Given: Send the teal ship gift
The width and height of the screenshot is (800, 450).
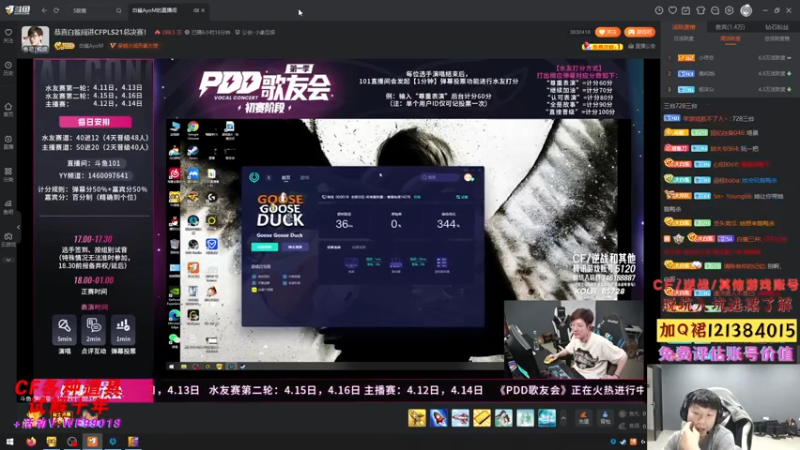Looking at the screenshot, I should point(546,418).
